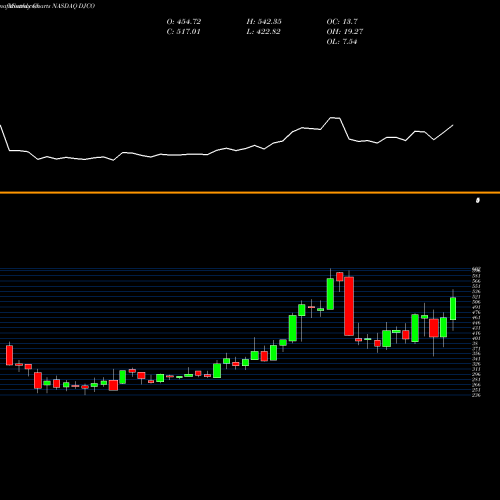Click the 506 price axis label

coord(477,302)
